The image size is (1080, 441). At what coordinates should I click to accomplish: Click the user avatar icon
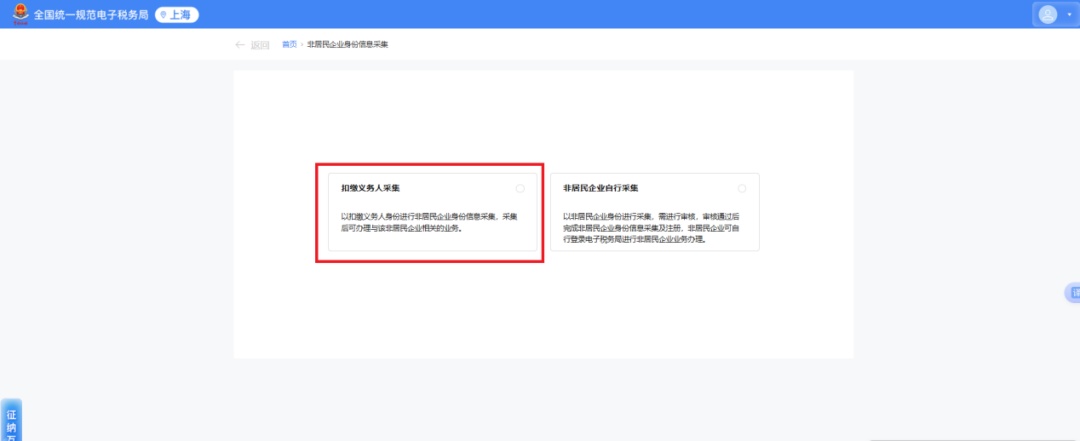pyautogui.click(x=1048, y=14)
